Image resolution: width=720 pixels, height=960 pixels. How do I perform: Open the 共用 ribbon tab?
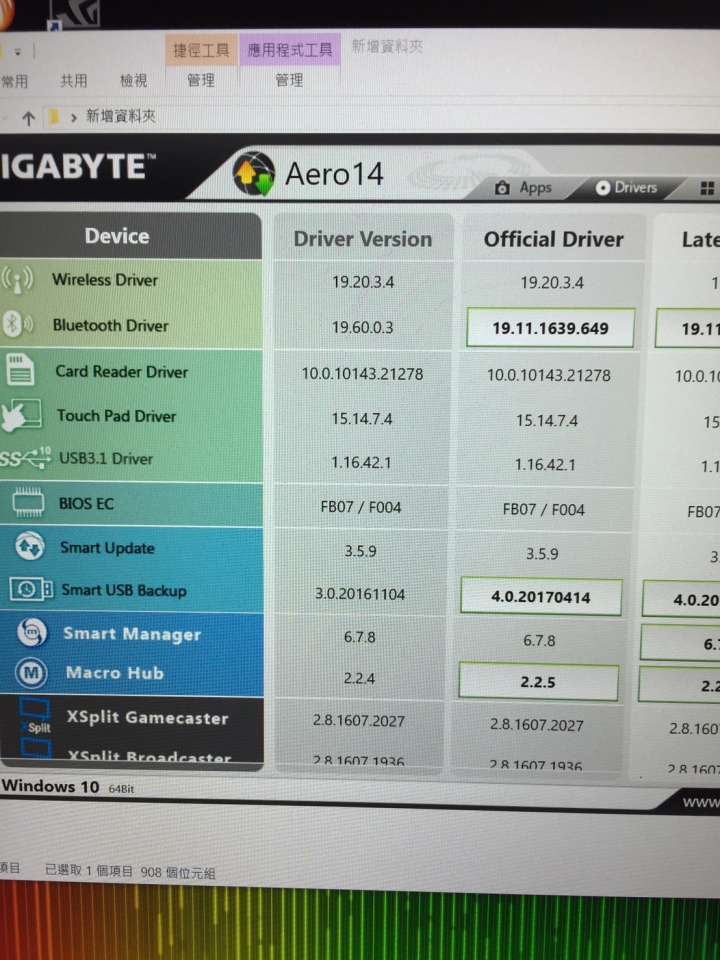73,81
